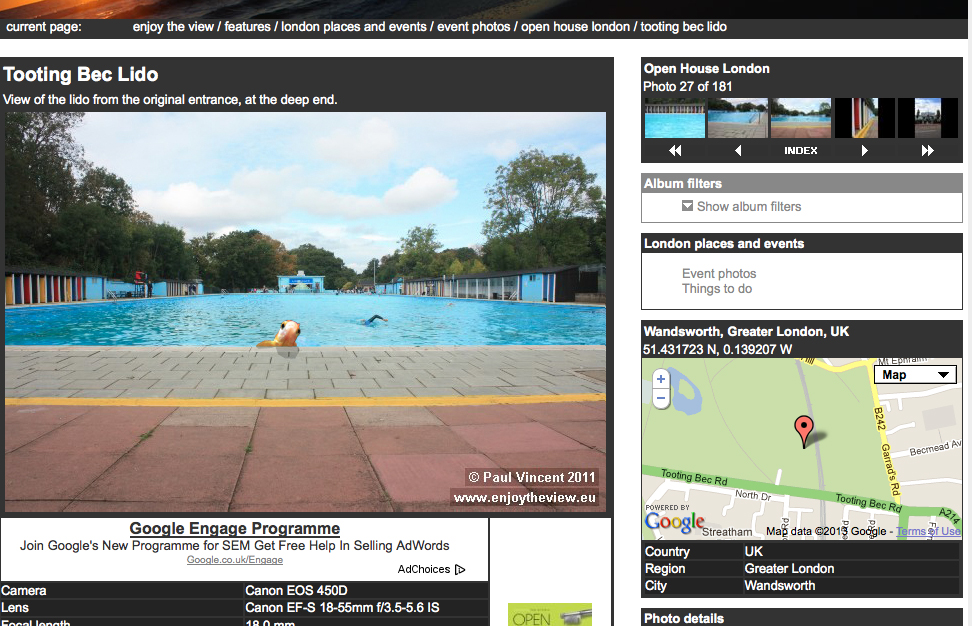Open the Things to do link
Viewport: 972px width, 626px height.
(717, 289)
